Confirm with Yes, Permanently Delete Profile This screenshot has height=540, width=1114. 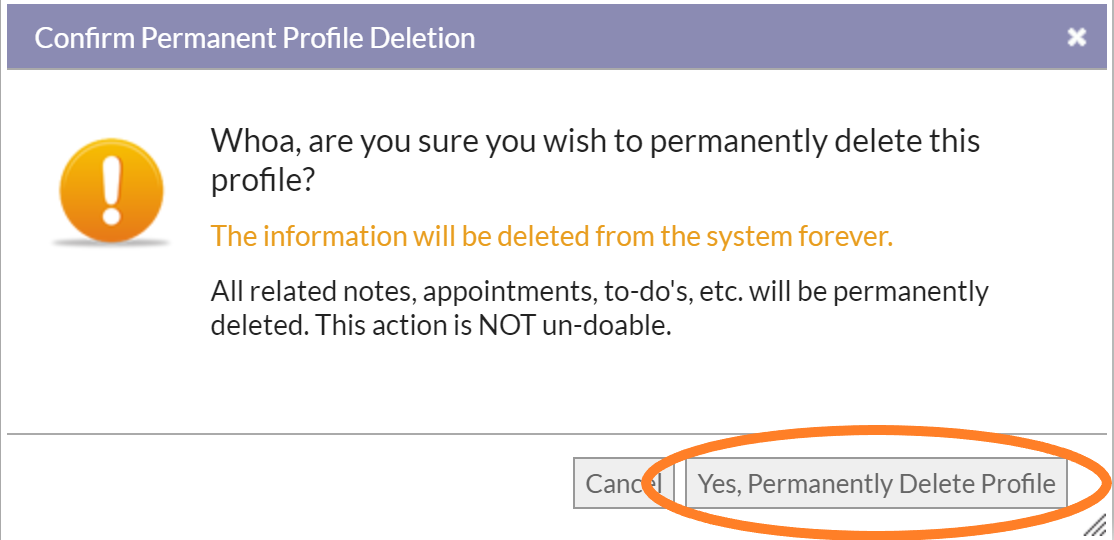coord(876,483)
